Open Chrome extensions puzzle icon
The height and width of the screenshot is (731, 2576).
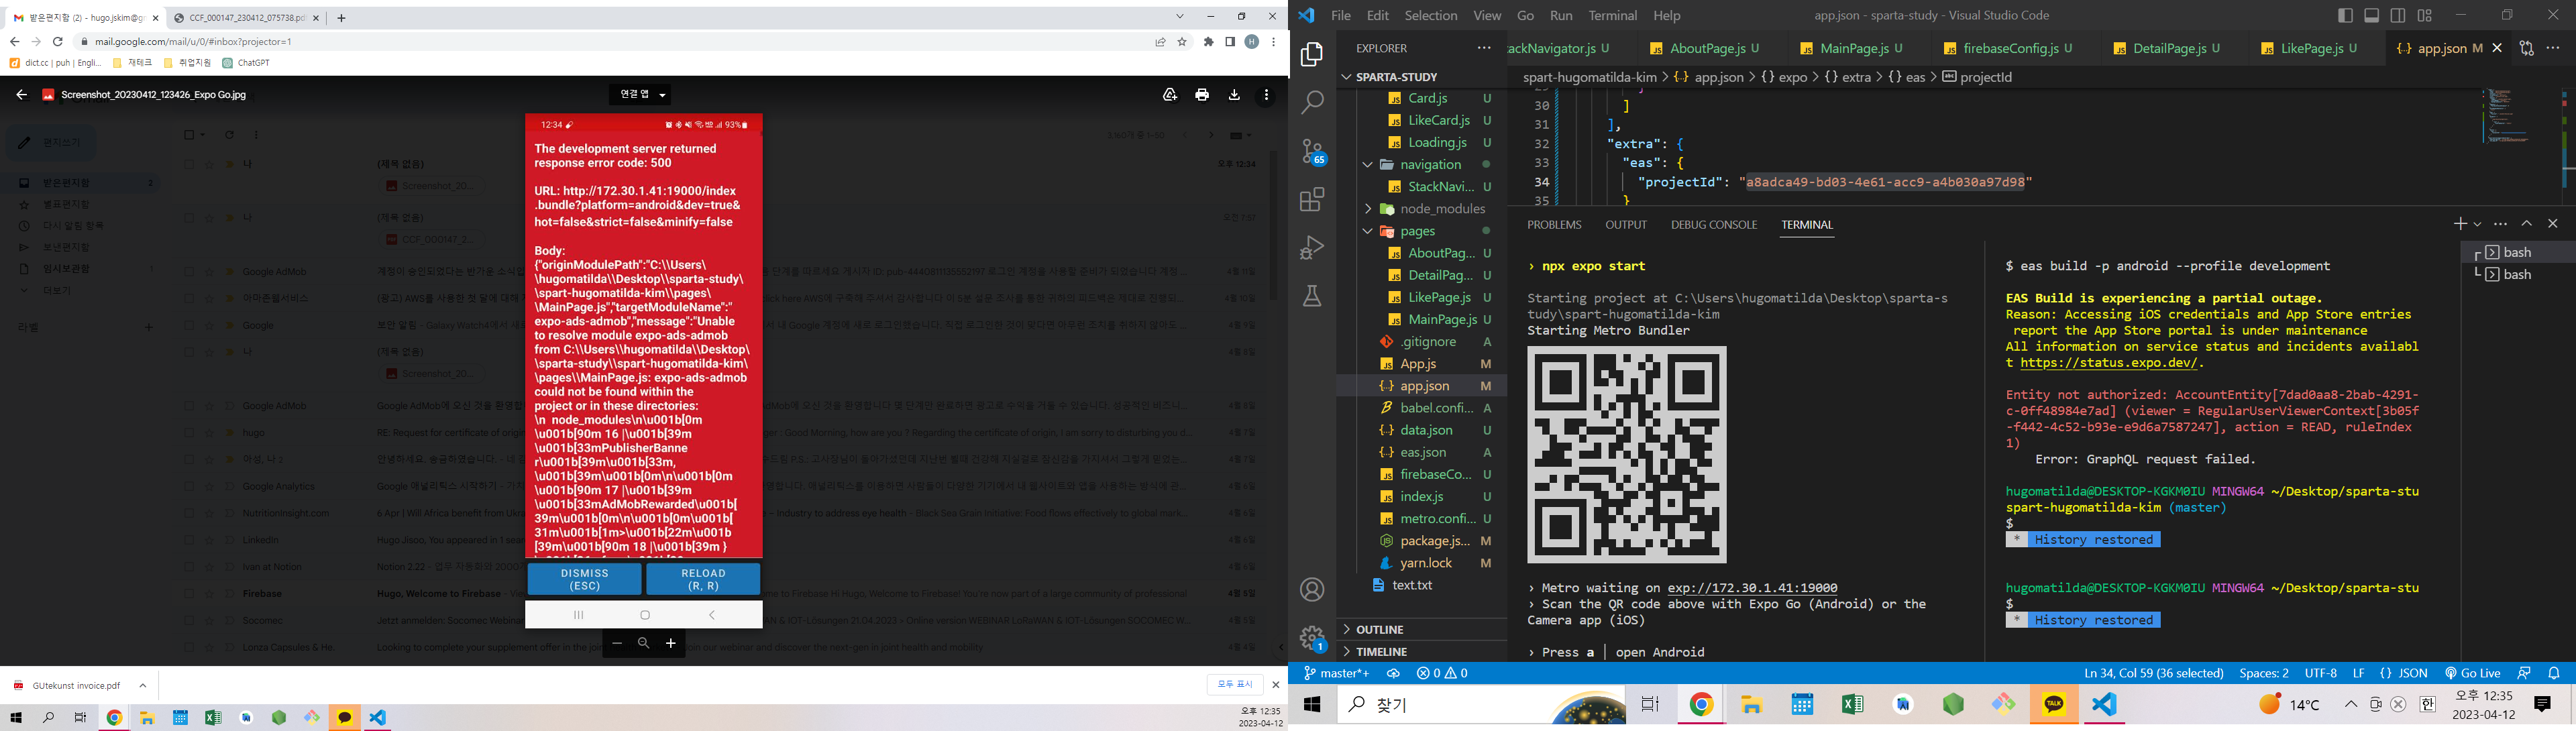(x=1208, y=42)
